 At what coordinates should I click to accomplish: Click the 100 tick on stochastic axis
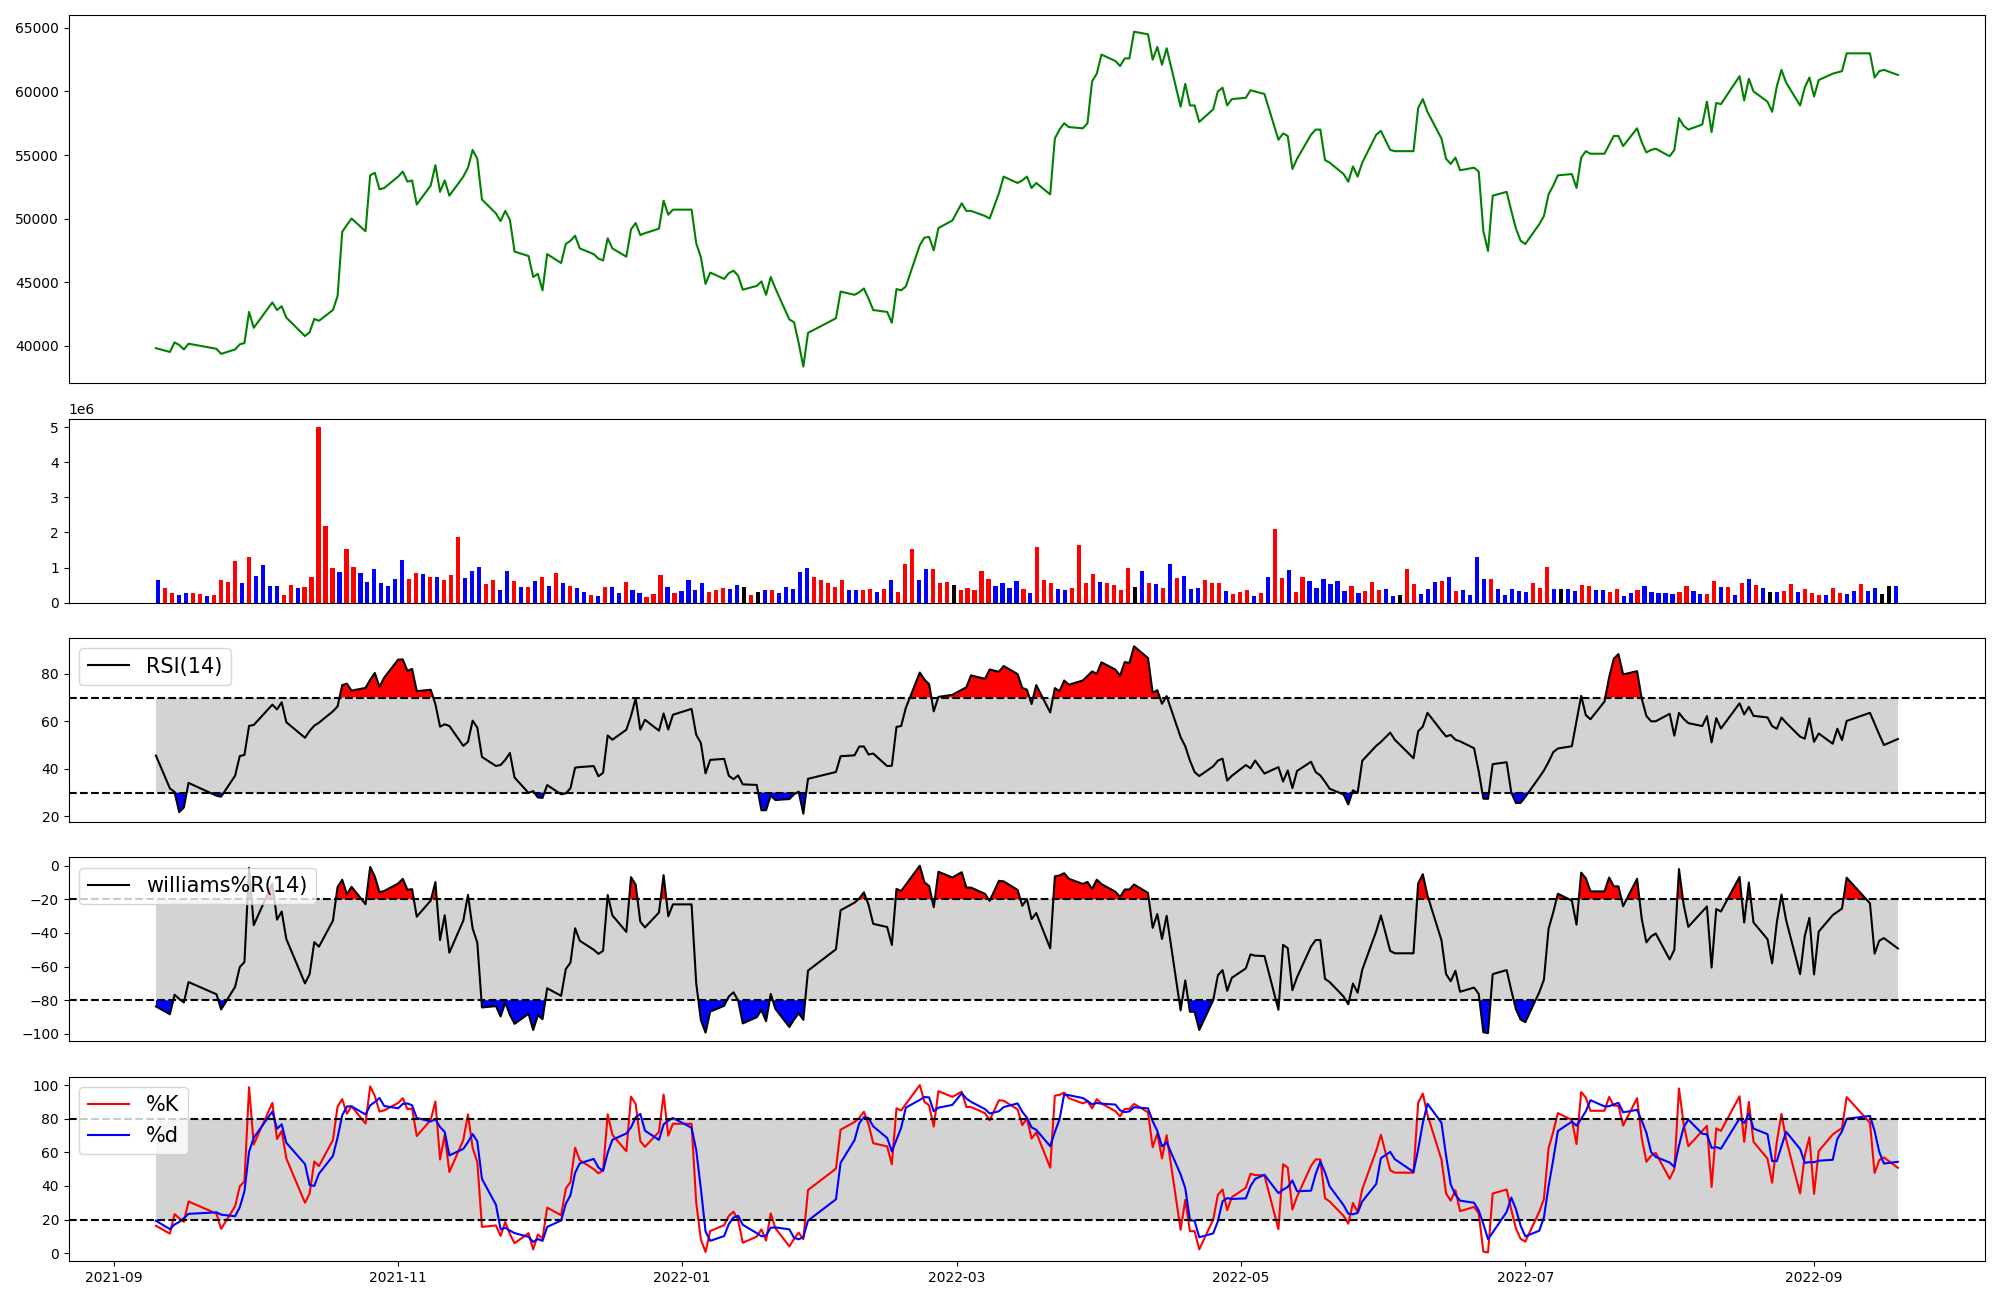click(47, 1086)
